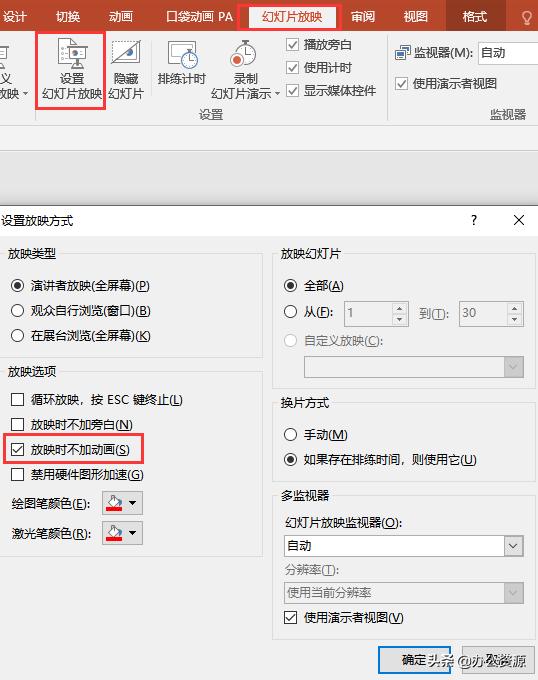Select 从(F) slide range radio button
The width and height of the screenshot is (538, 680).
pos(290,312)
